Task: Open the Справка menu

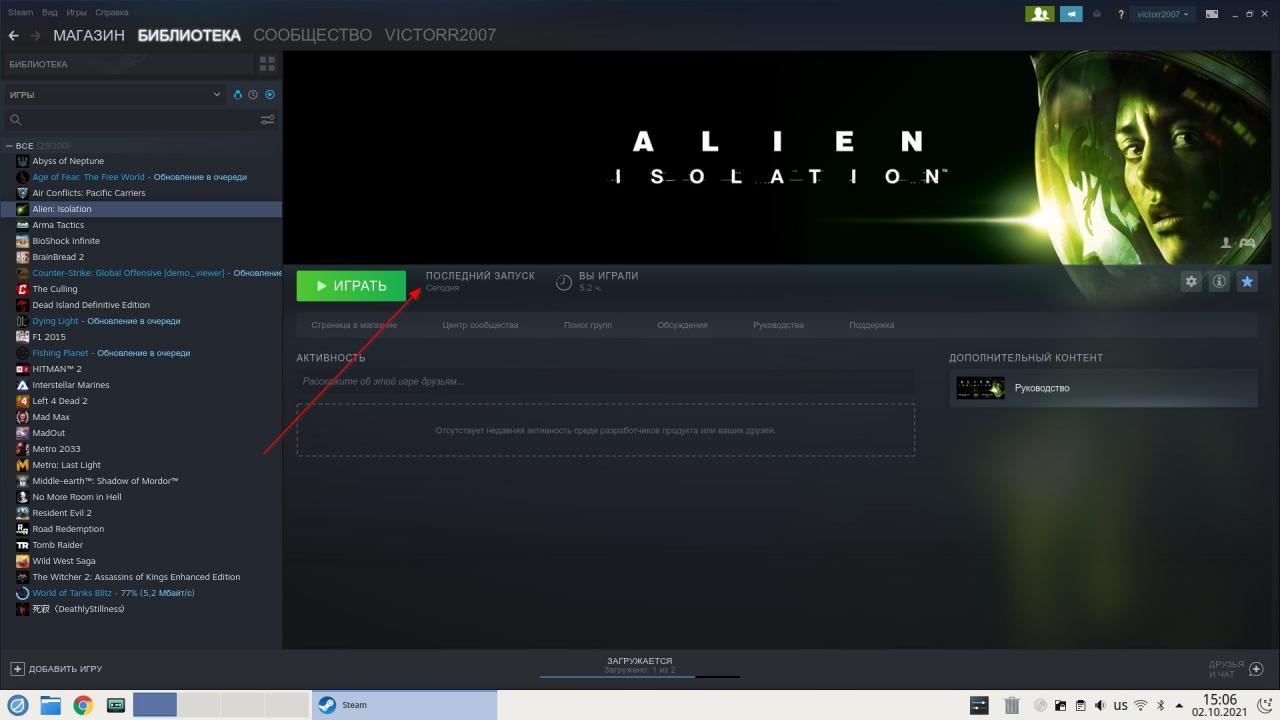Action: (x=111, y=13)
